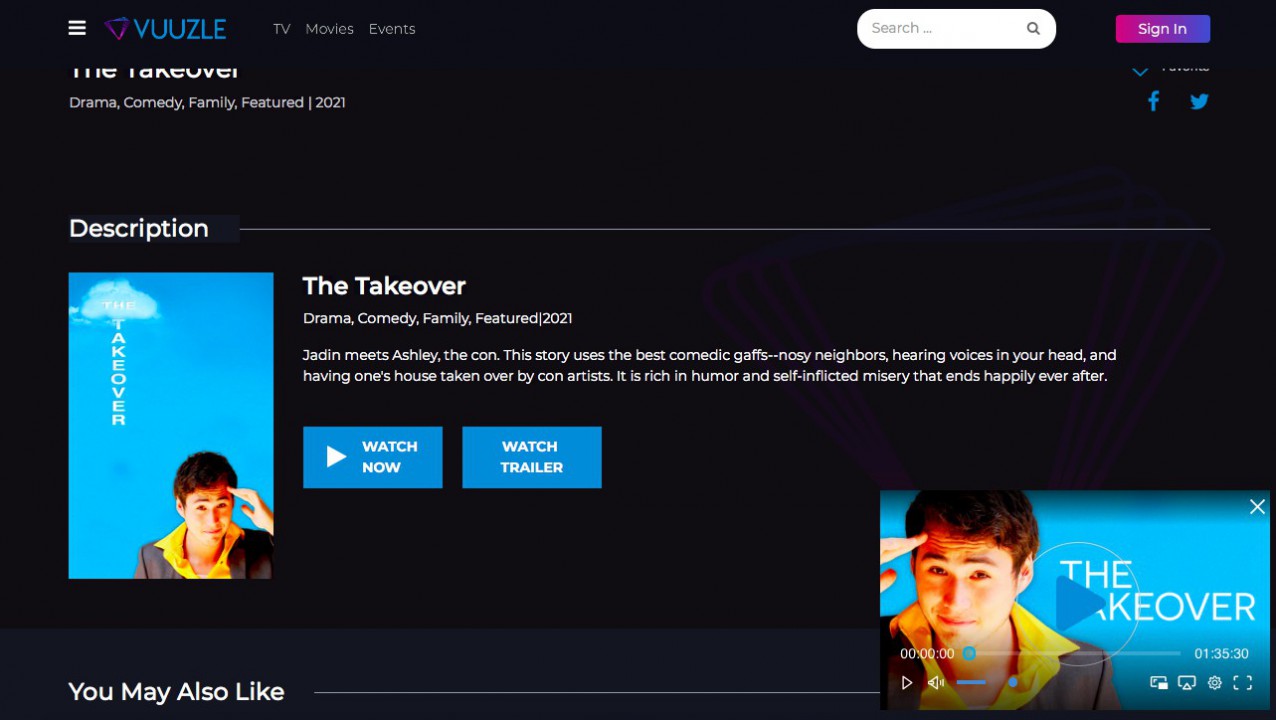Share on Twitter
This screenshot has width=1276, height=720.
(x=1199, y=101)
